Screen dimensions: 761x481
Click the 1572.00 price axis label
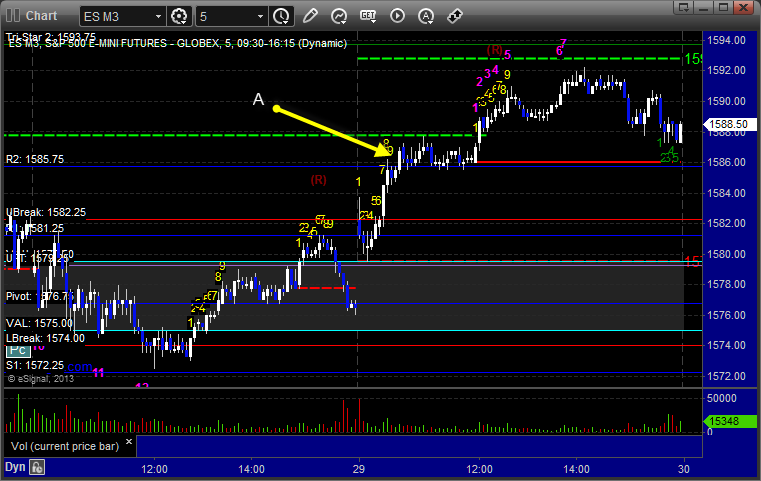click(726, 376)
